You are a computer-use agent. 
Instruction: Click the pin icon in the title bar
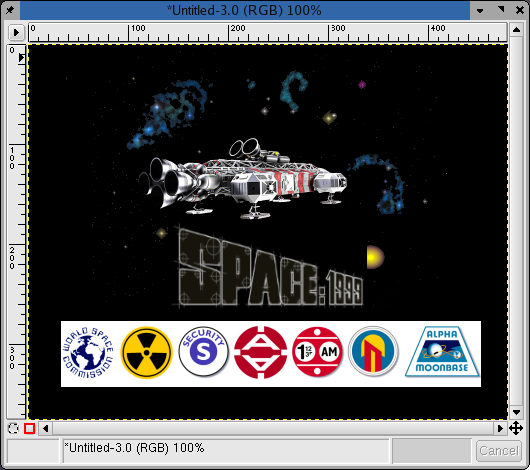point(10,10)
